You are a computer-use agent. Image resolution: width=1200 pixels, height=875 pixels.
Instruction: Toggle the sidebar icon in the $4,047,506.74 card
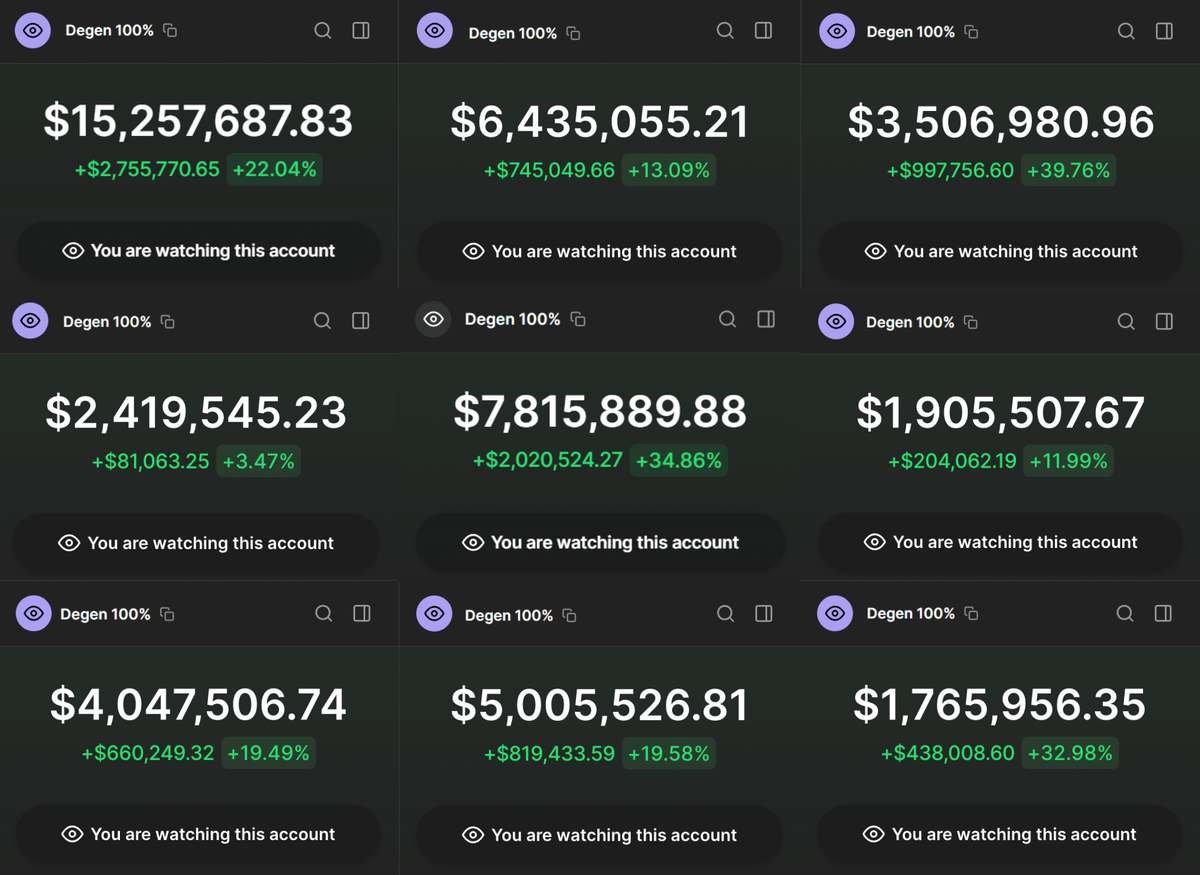click(362, 613)
